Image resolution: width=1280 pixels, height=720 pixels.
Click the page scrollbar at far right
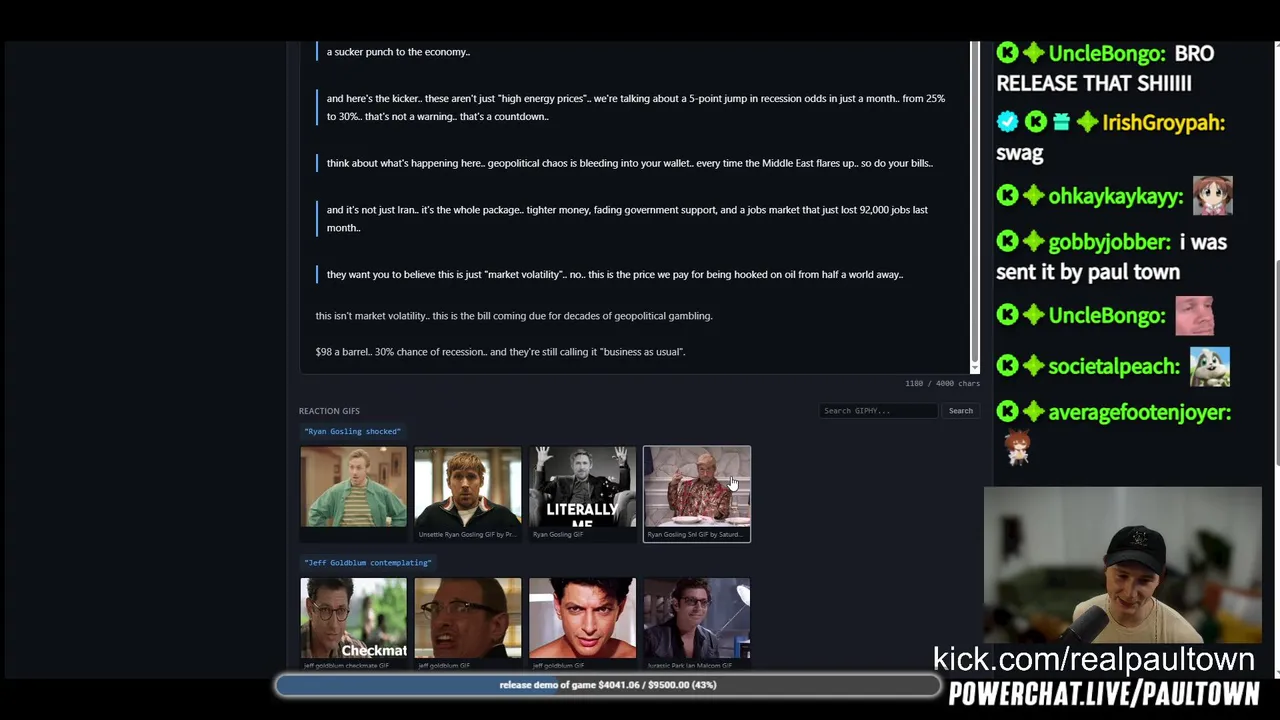[x=1275, y=362]
